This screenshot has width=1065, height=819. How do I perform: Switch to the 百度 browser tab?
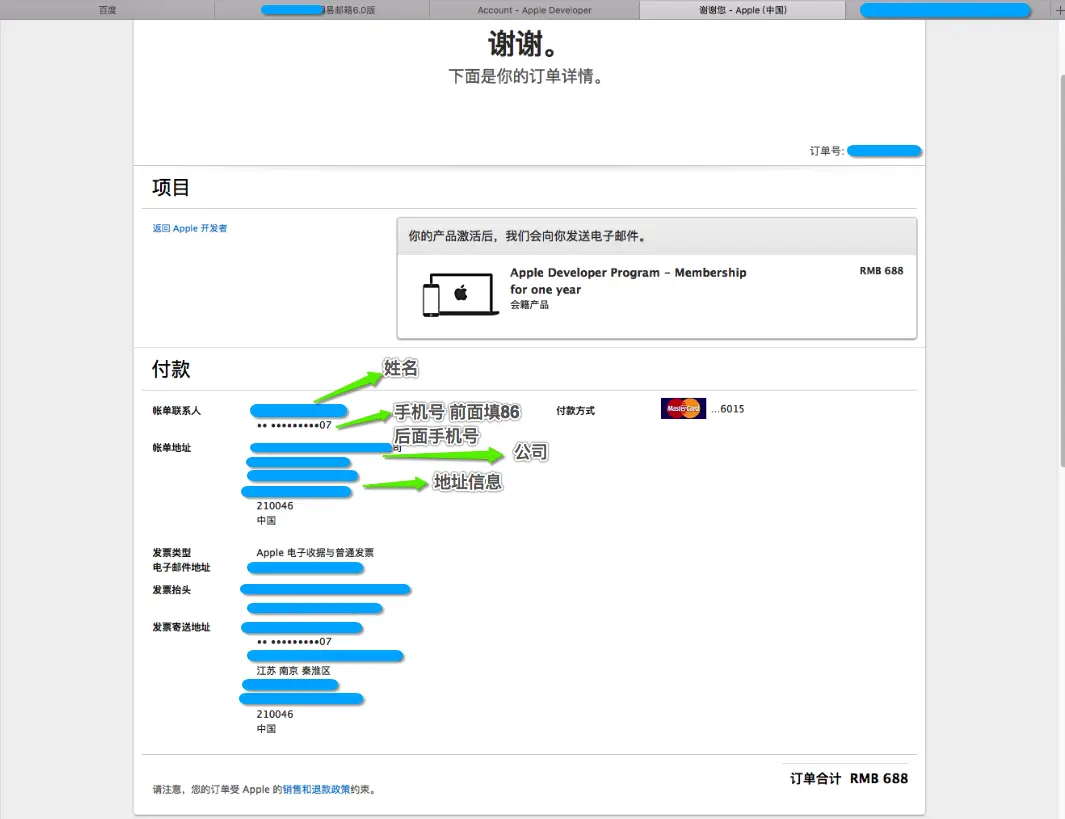107,10
